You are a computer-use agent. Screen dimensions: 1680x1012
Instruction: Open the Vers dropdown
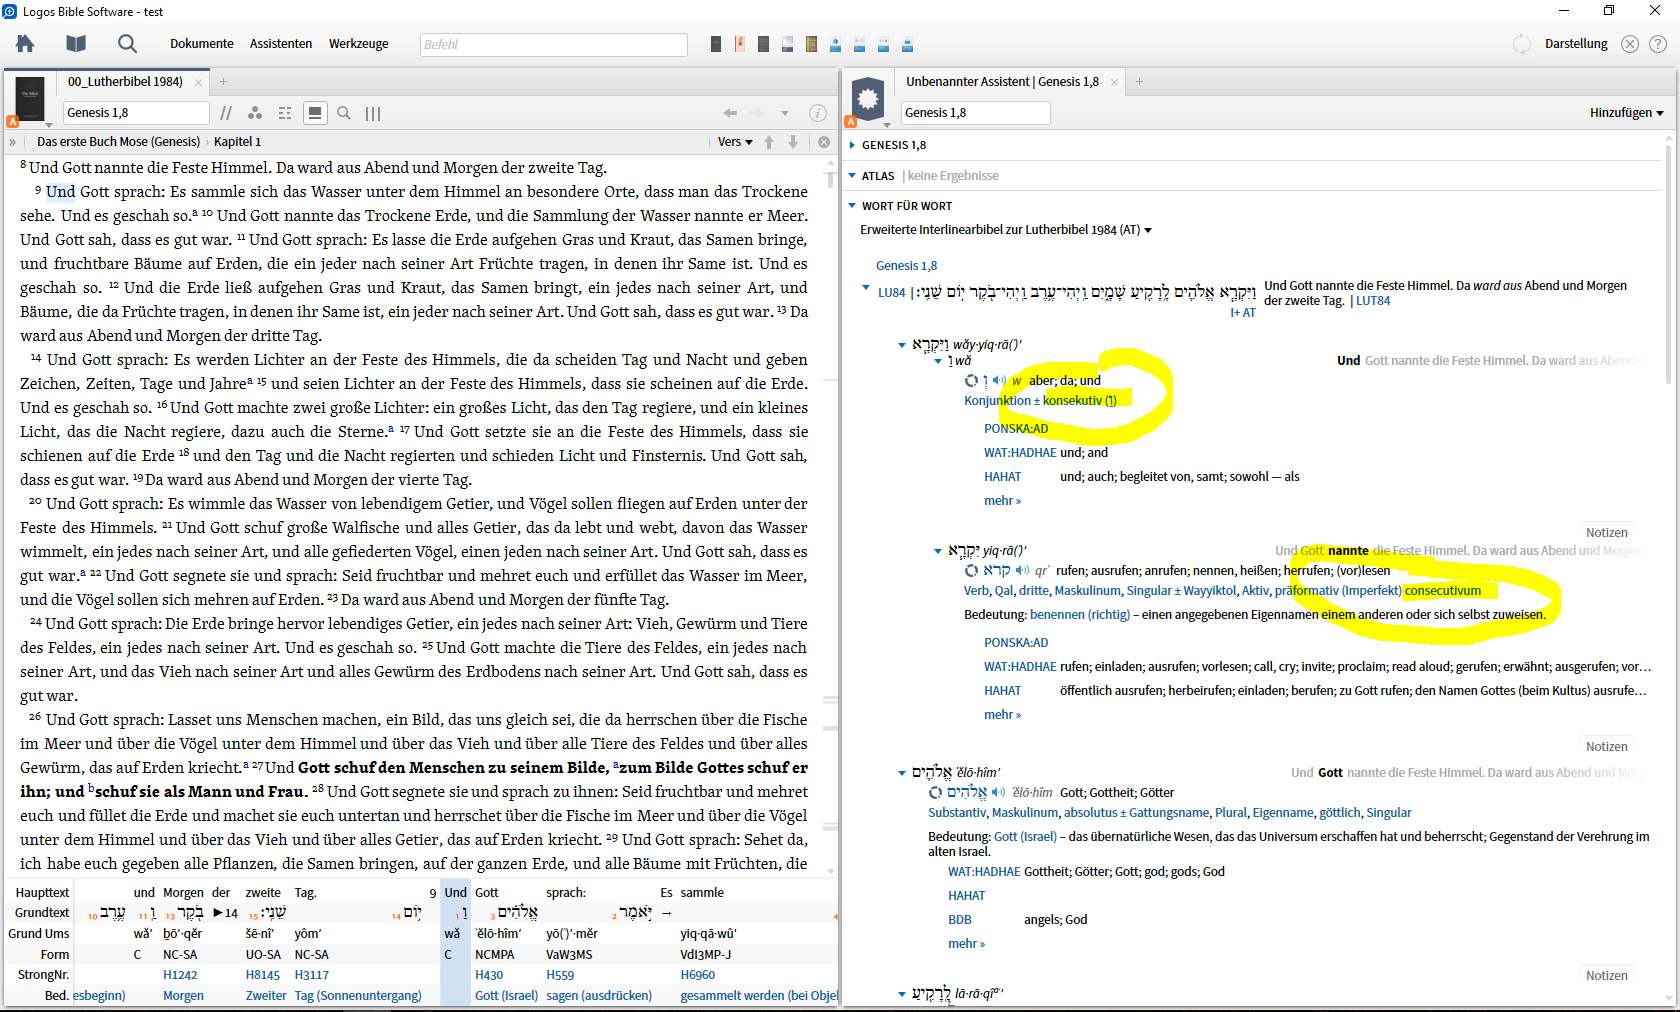click(735, 142)
